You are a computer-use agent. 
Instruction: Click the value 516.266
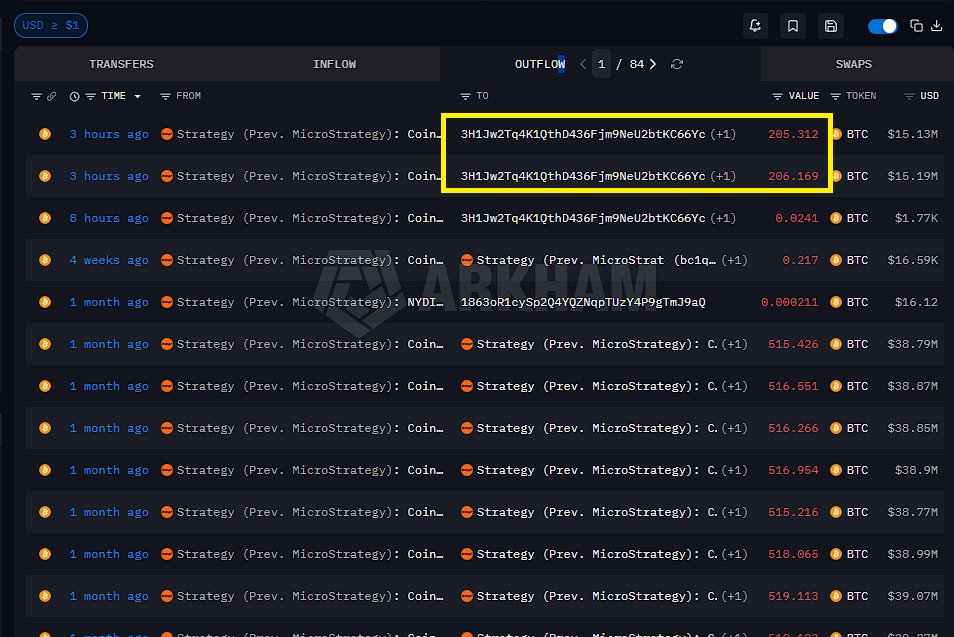pos(793,428)
